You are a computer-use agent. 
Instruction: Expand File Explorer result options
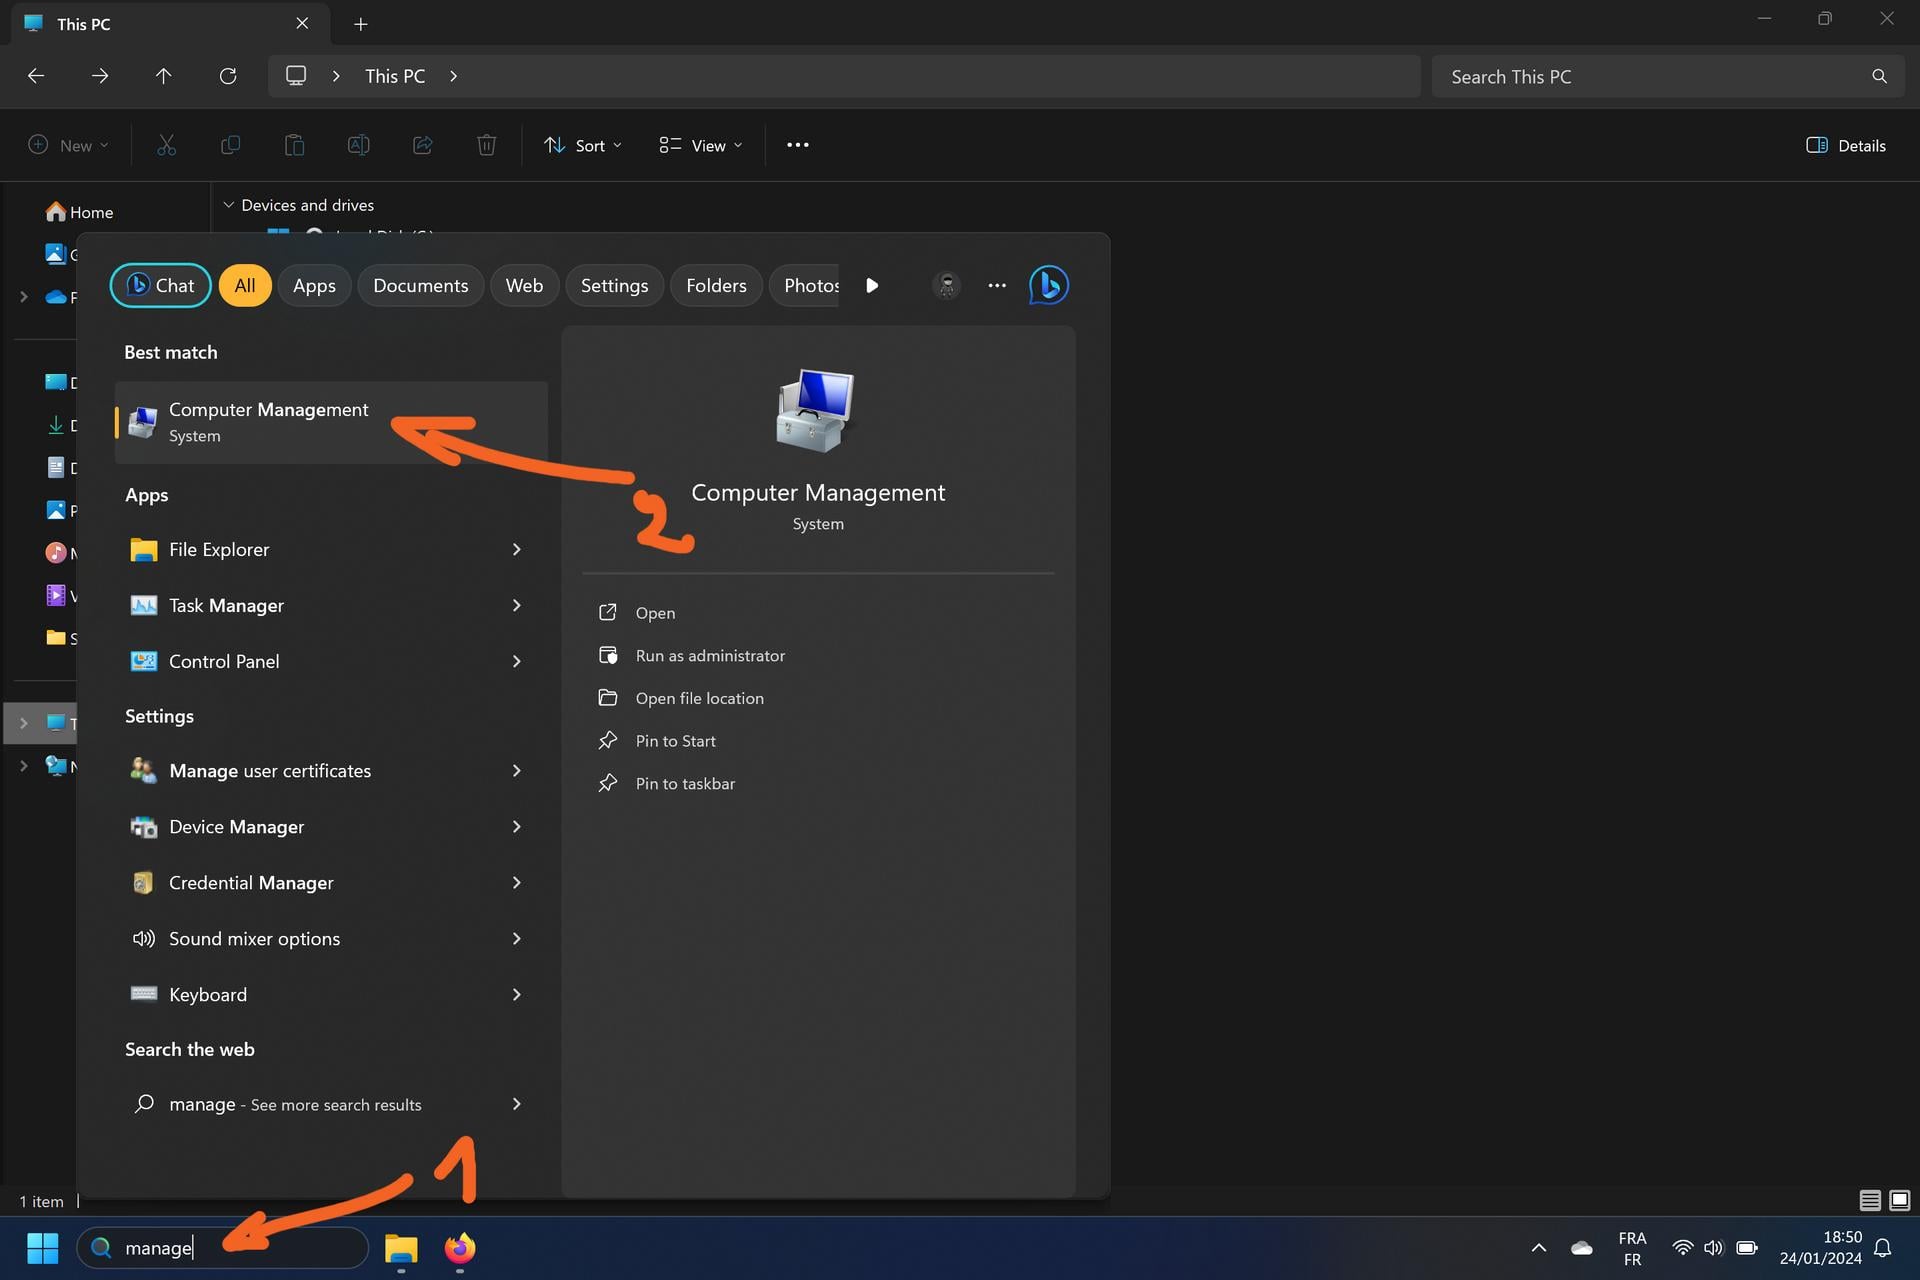[x=516, y=549]
